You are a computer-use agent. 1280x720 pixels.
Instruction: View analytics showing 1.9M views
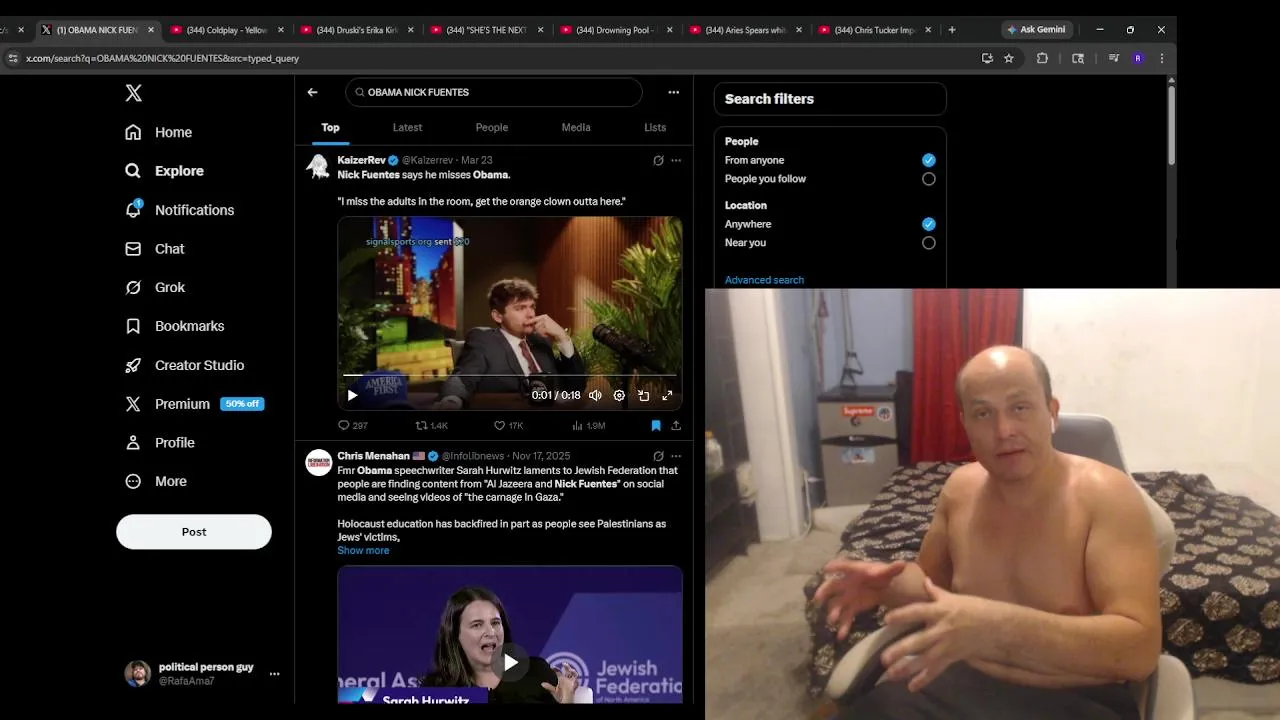tap(589, 425)
